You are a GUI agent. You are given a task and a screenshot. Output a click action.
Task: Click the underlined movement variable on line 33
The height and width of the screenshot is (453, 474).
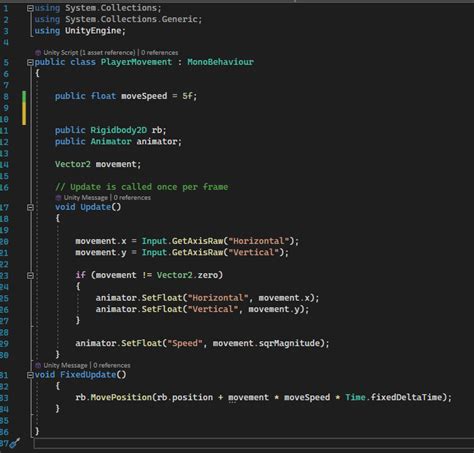tap(248, 398)
